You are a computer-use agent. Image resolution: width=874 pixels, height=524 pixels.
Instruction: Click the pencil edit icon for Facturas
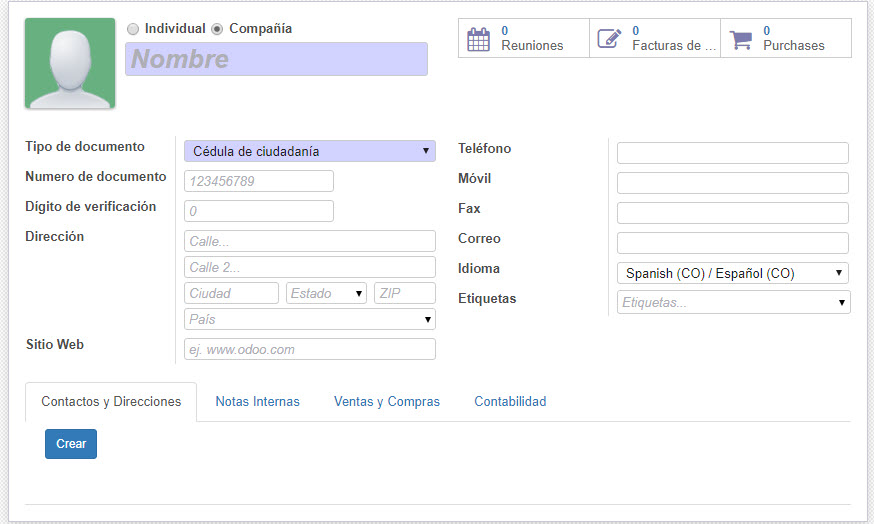click(x=609, y=39)
